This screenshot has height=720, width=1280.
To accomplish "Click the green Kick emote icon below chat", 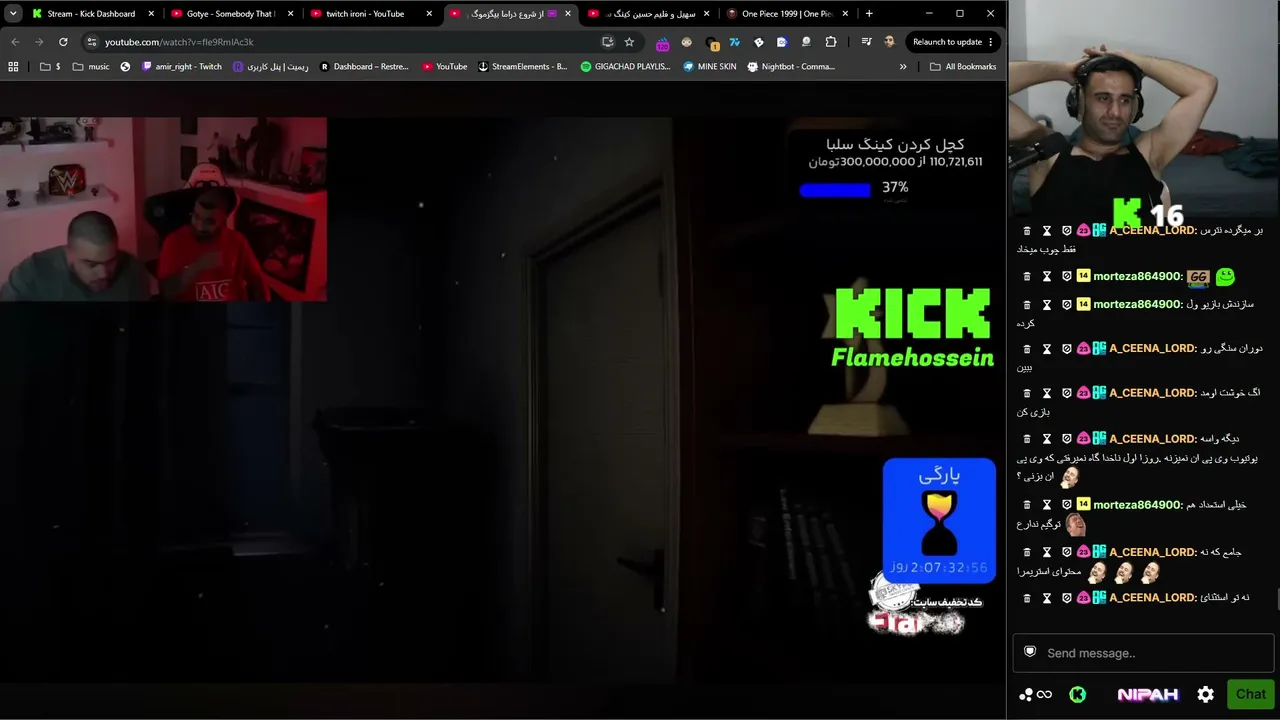I will click(1077, 694).
